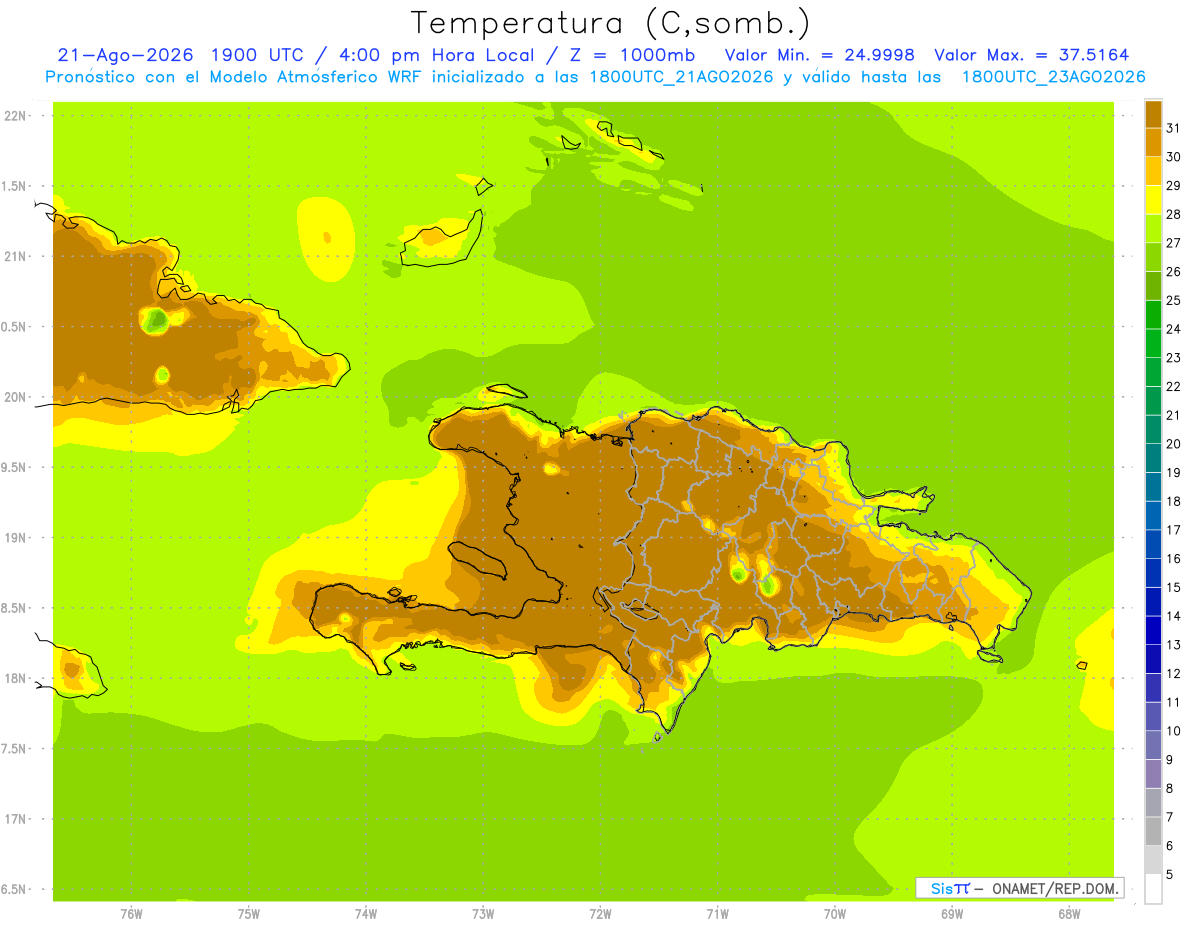The image size is (1200, 927).
Task: Click the '18N' latitude label
Action: 15,679
